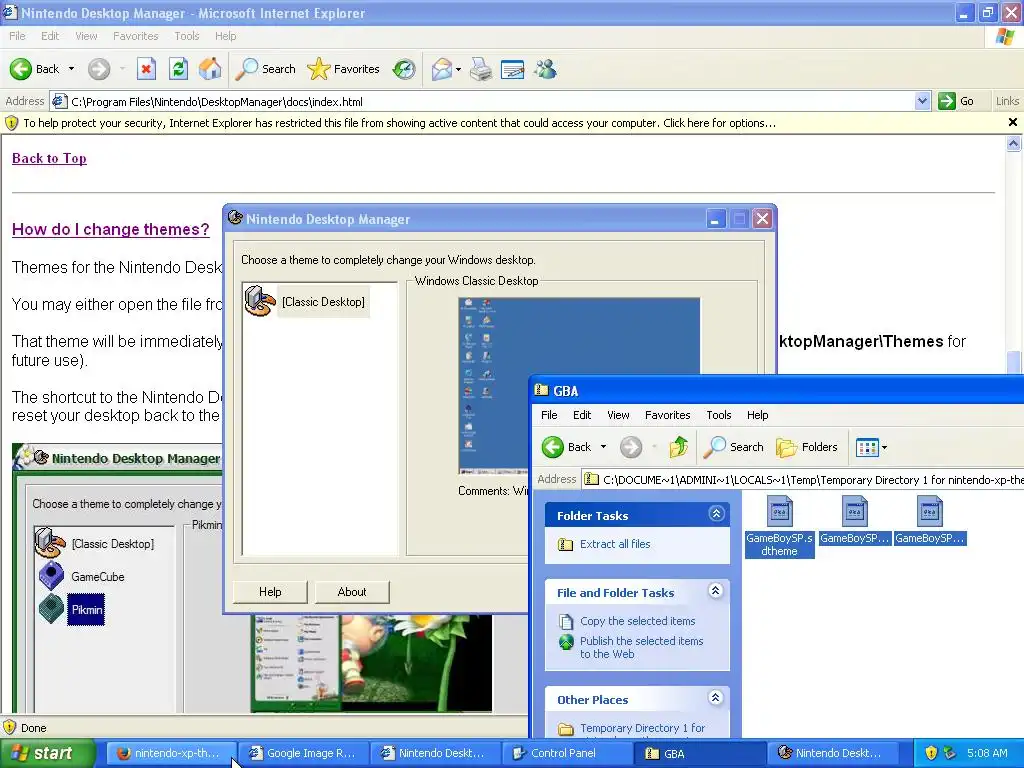
Task: Click the Back arrow in the GBA window
Action: (x=552, y=447)
